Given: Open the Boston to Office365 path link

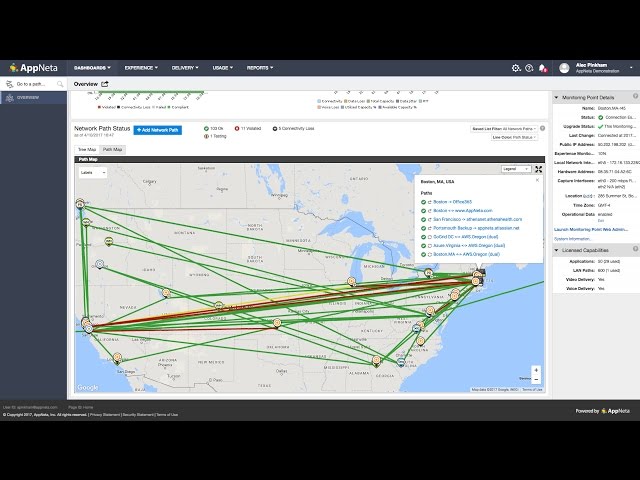Looking at the screenshot, I should coord(452,202).
